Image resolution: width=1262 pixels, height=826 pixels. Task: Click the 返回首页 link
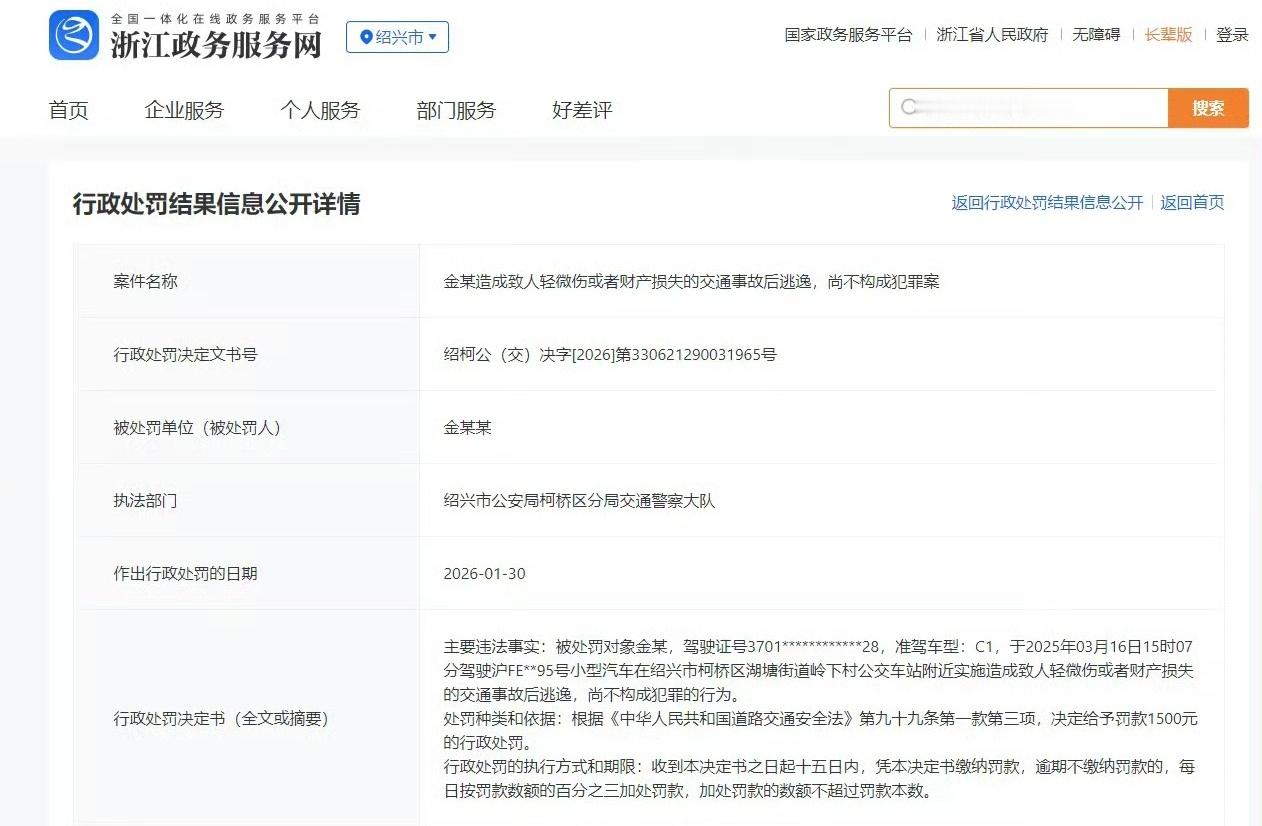pos(1191,202)
